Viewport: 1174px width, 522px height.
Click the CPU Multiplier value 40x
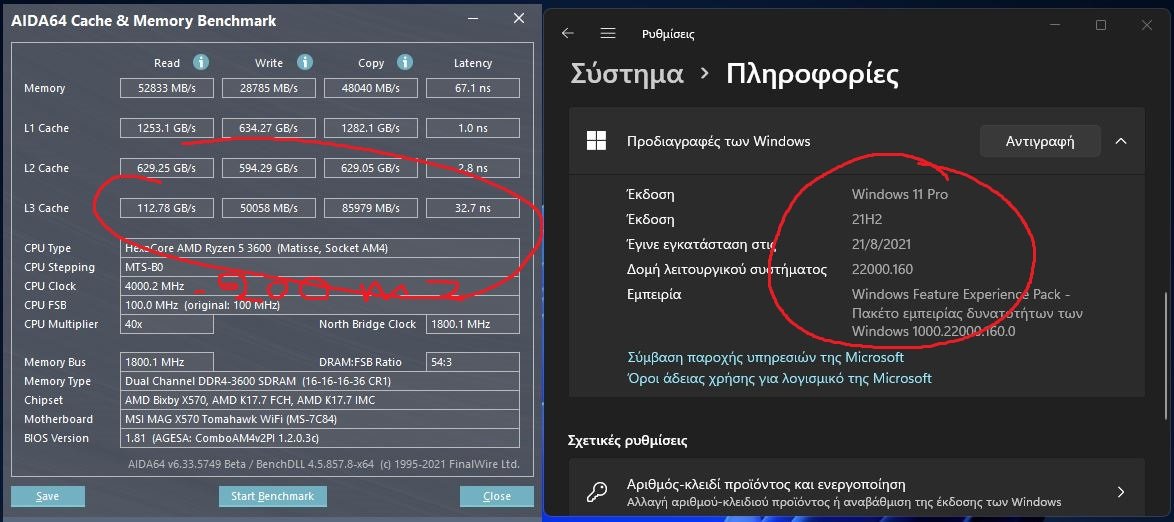[x=167, y=324]
